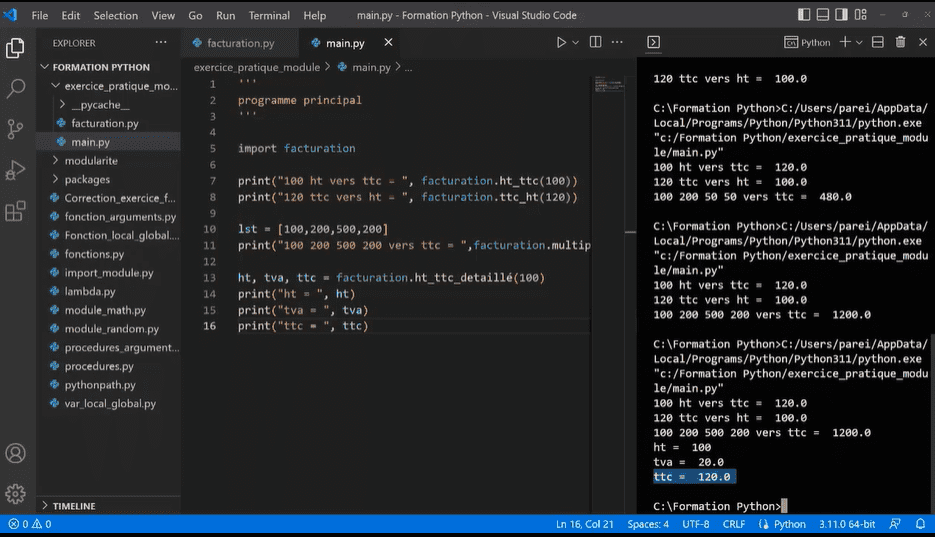The height and width of the screenshot is (537, 935).
Task: Kill terminal with trash icon
Action: 900,42
